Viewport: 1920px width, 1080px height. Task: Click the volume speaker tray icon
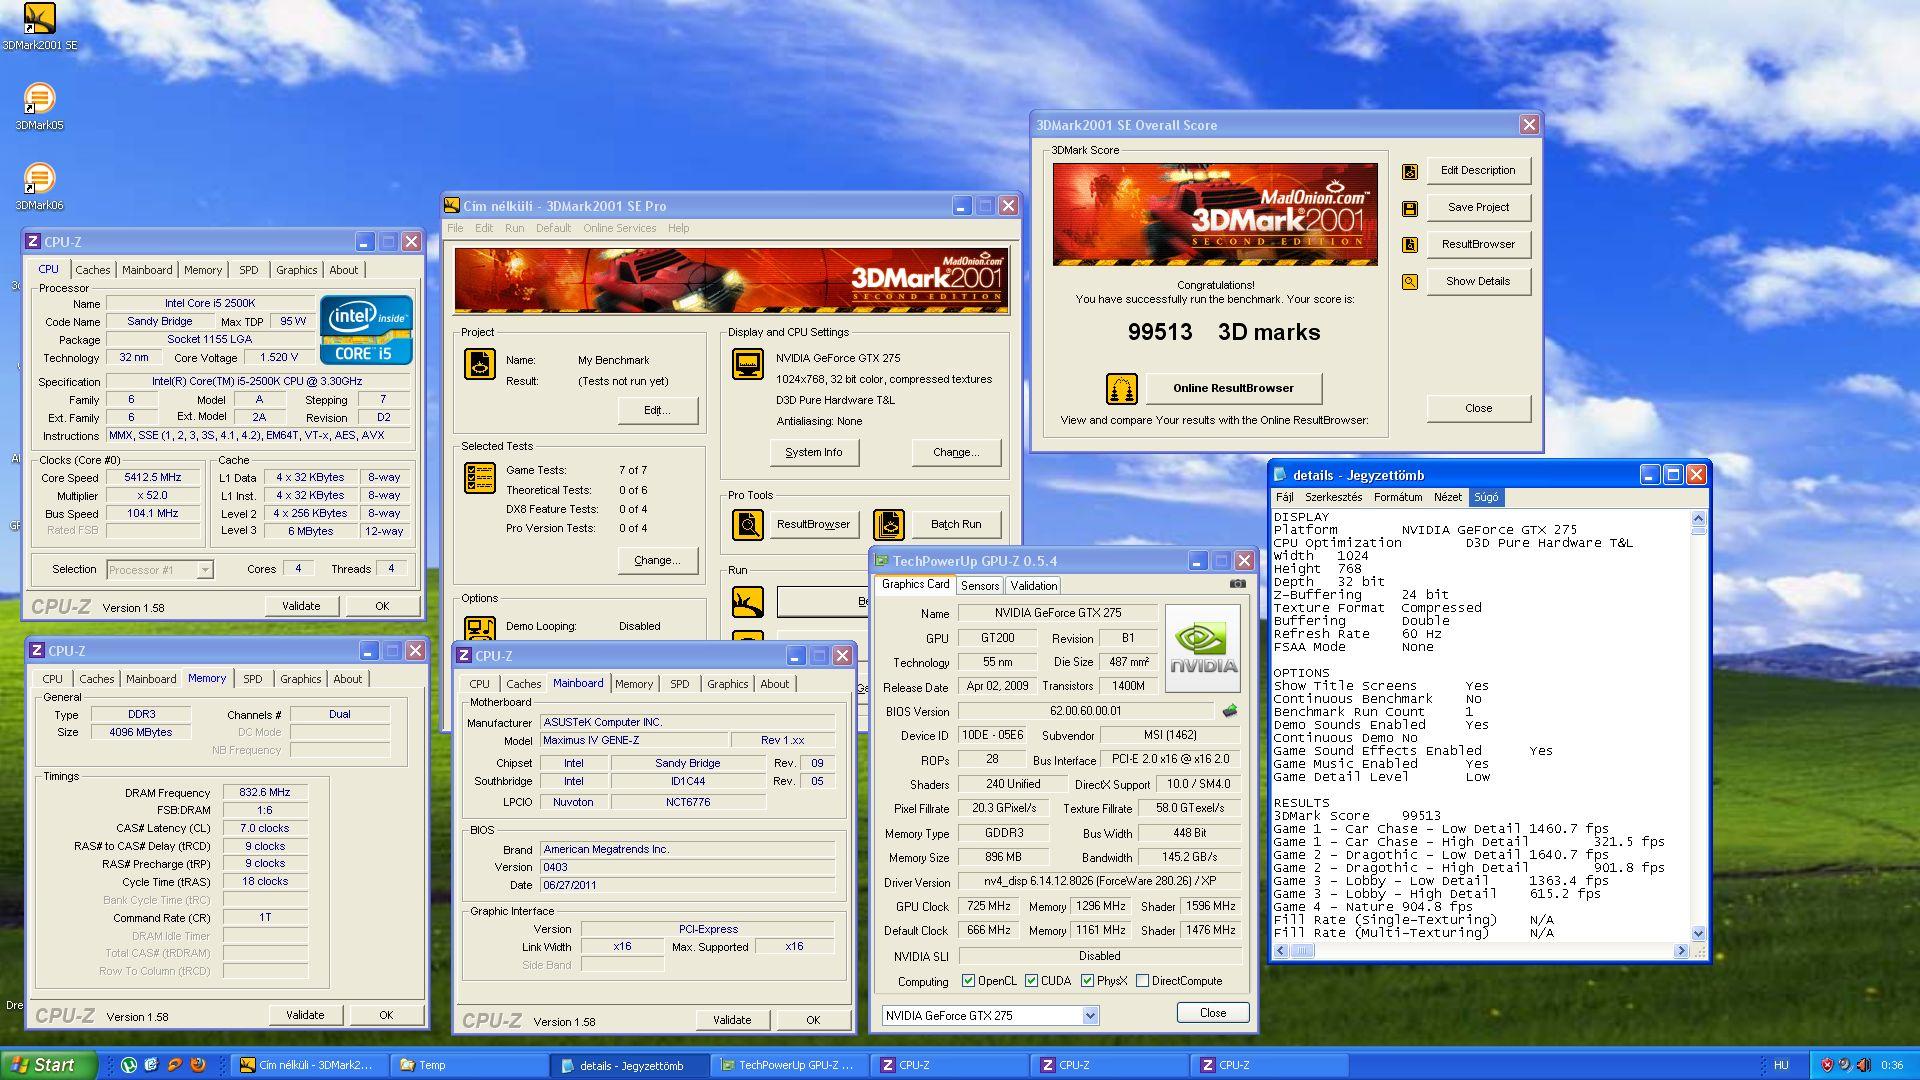click(x=1863, y=1065)
